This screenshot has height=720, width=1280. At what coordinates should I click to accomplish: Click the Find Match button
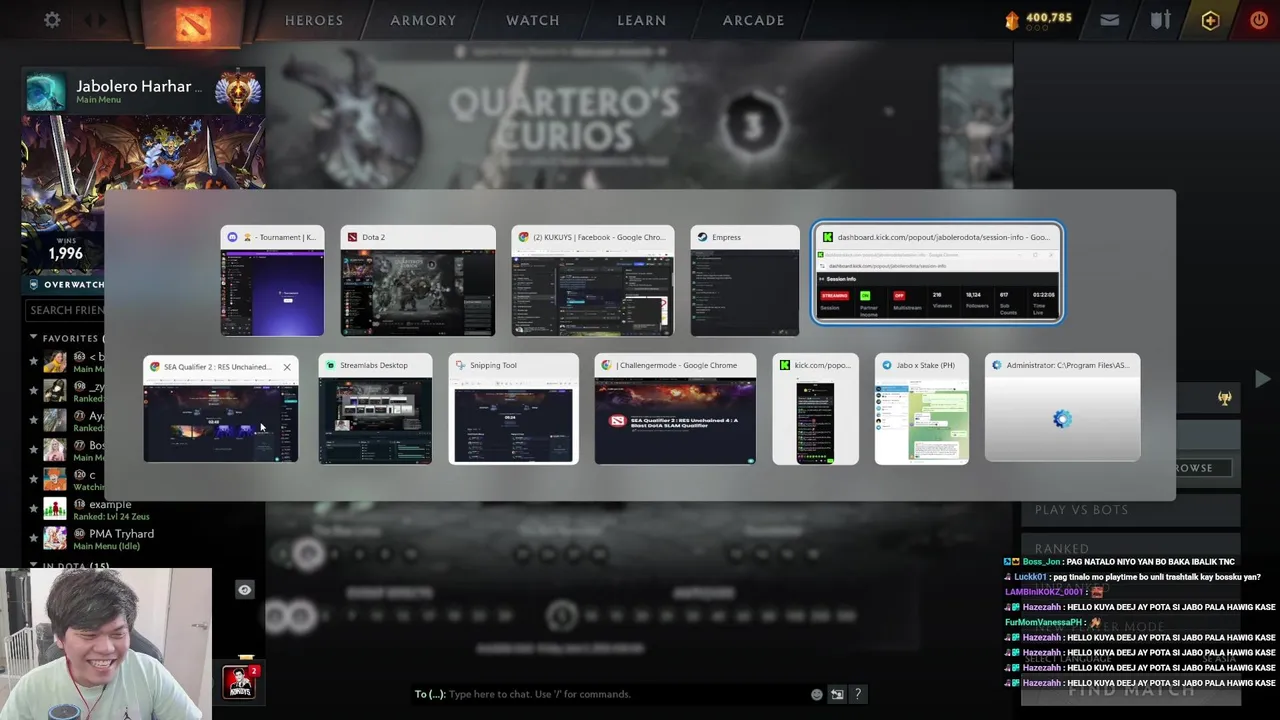[1131, 689]
